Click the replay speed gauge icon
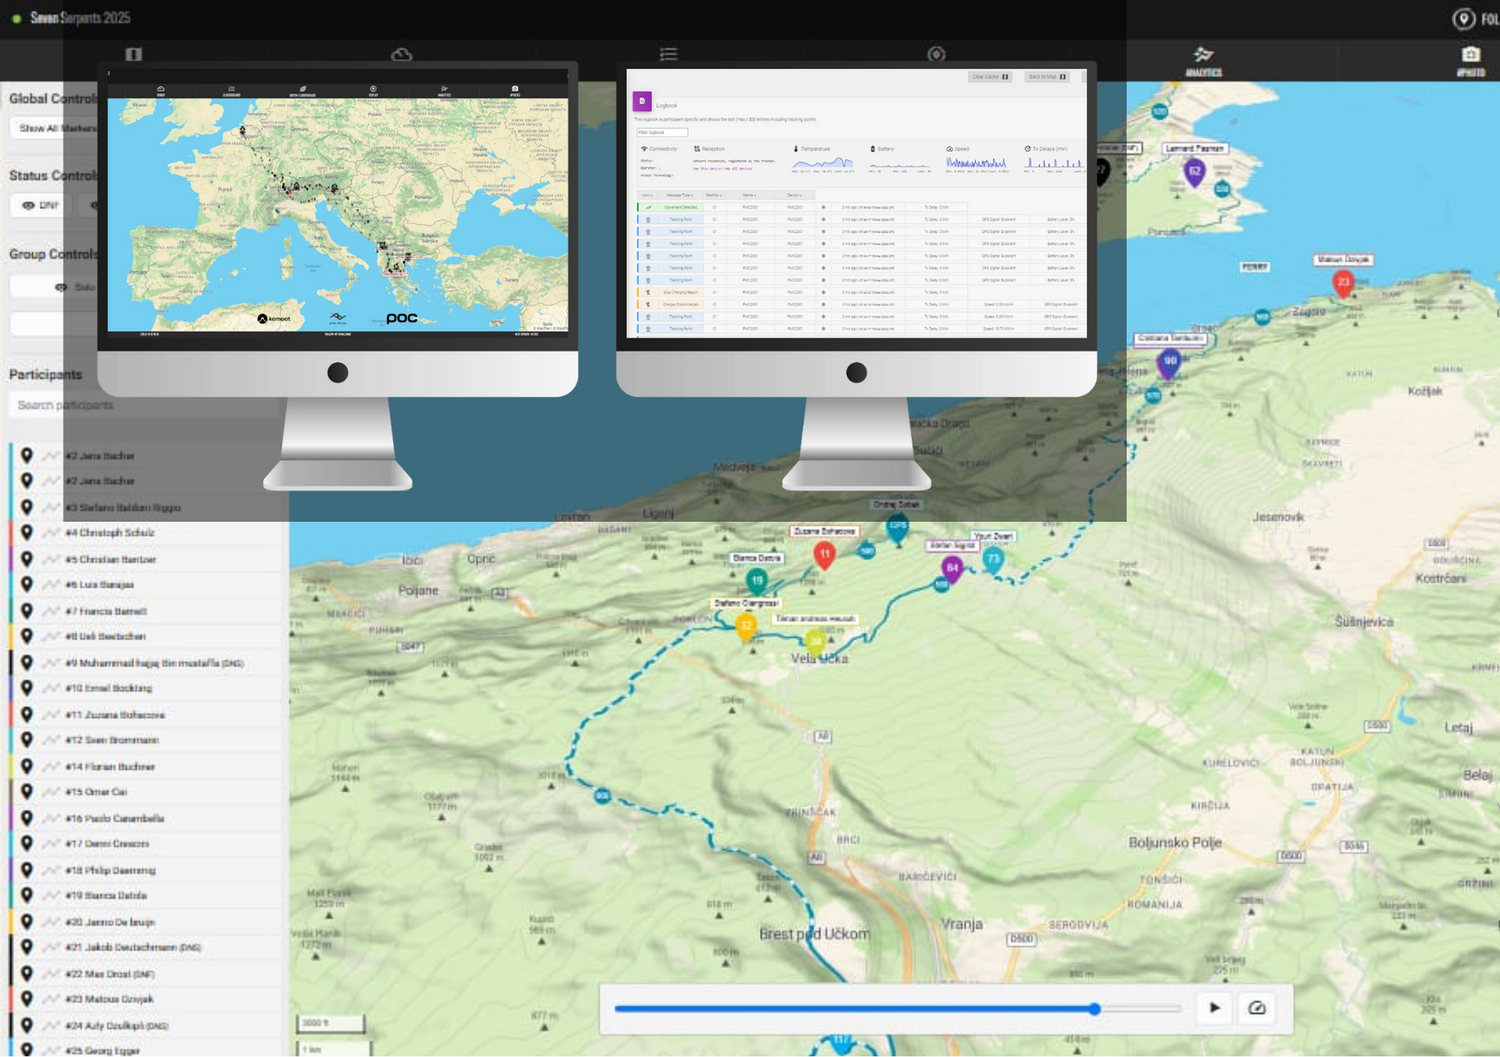 pos(1257,1008)
